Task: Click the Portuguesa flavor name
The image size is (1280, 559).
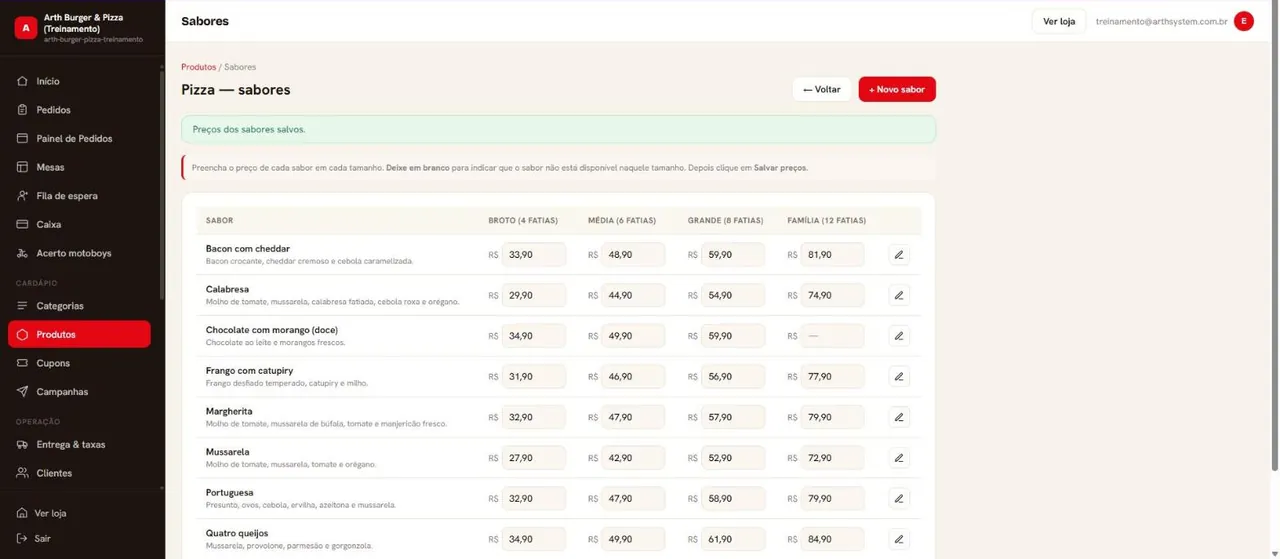Action: pos(229,492)
